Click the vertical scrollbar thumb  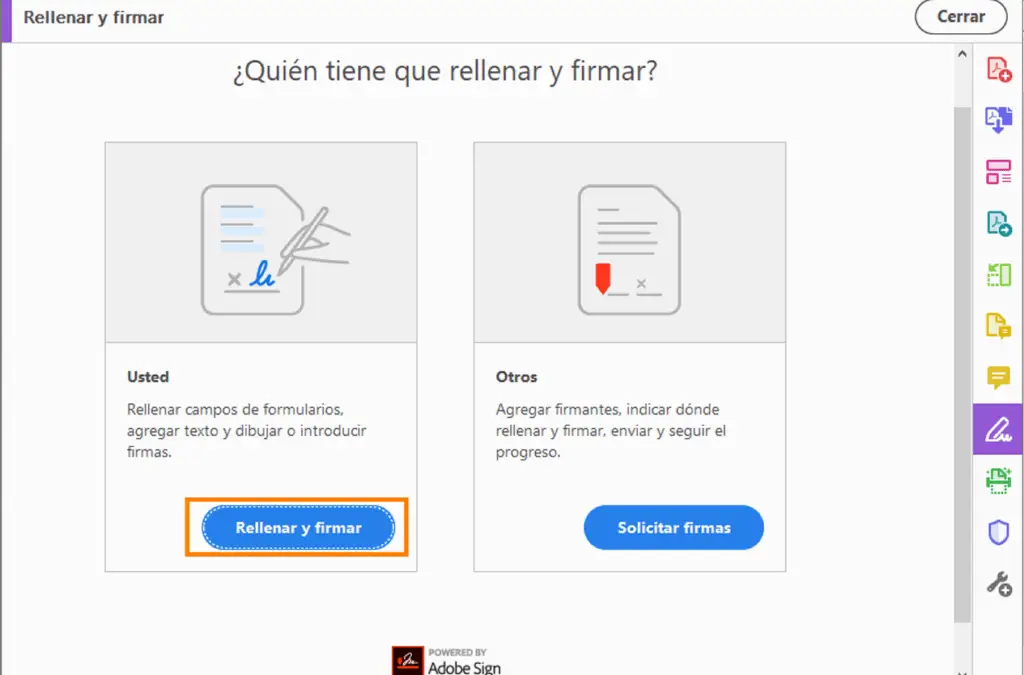point(962,364)
